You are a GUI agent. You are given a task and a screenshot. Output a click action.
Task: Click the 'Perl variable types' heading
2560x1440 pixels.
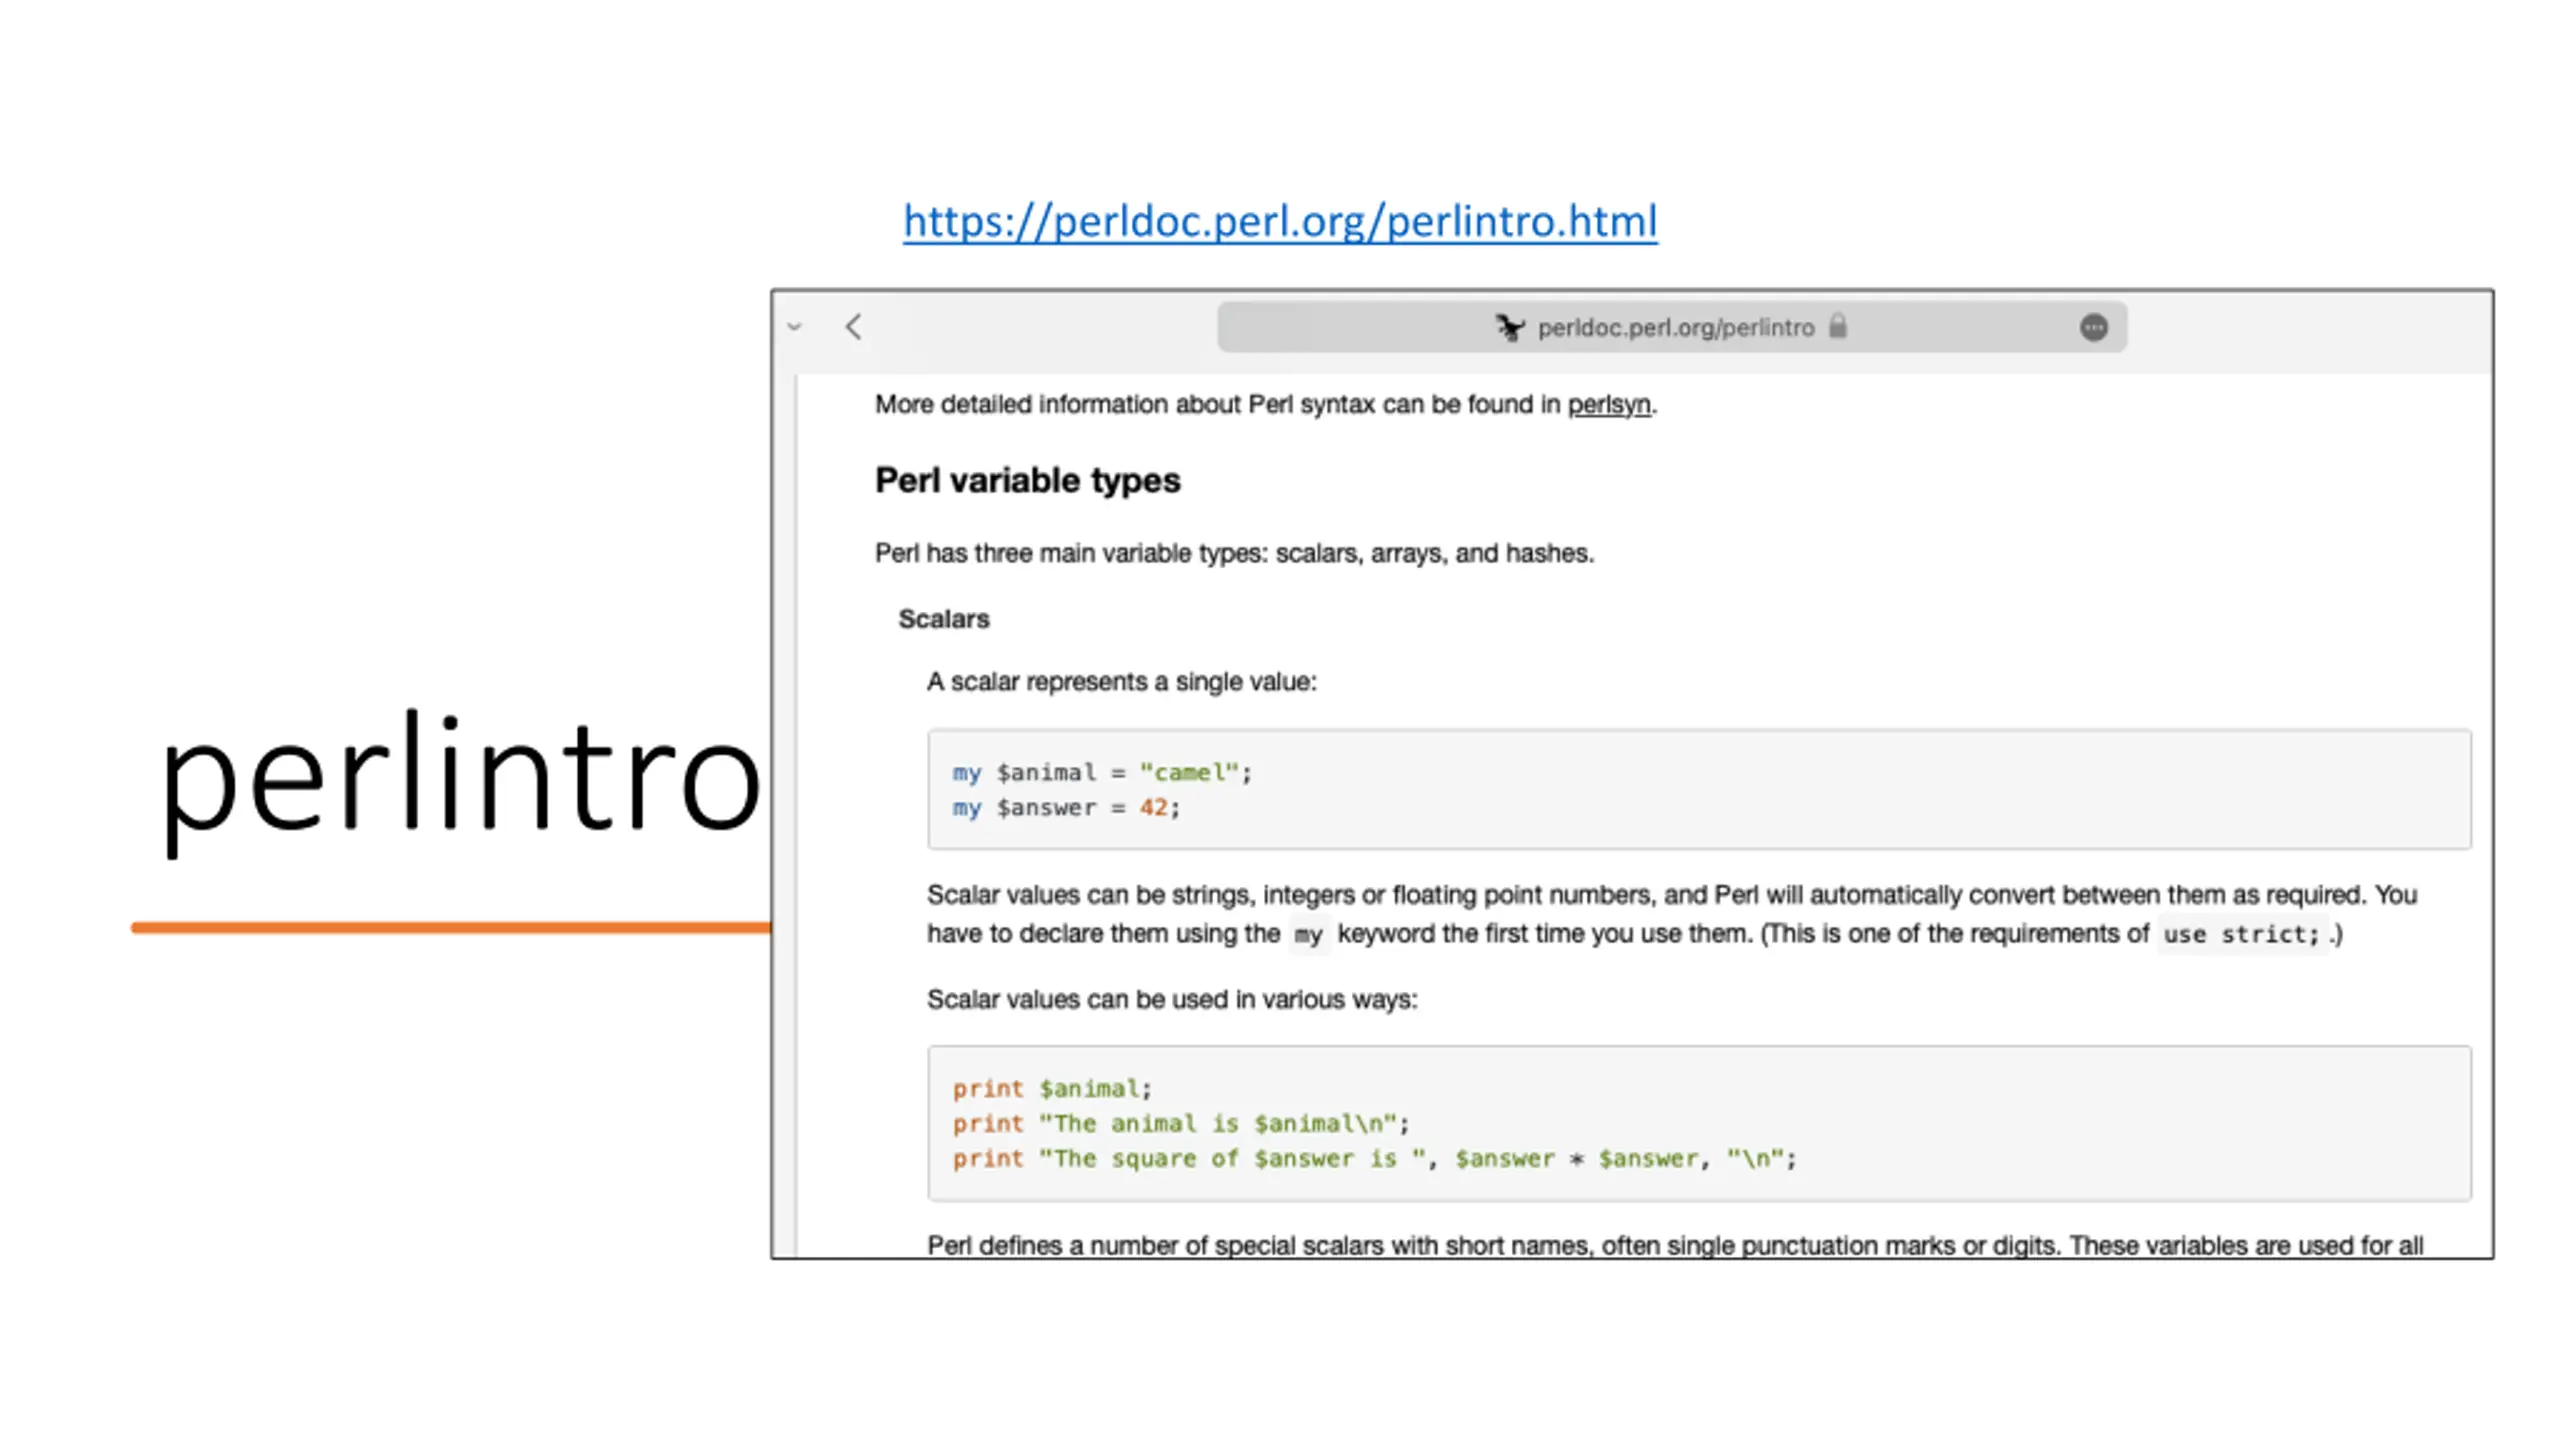[x=1027, y=481]
